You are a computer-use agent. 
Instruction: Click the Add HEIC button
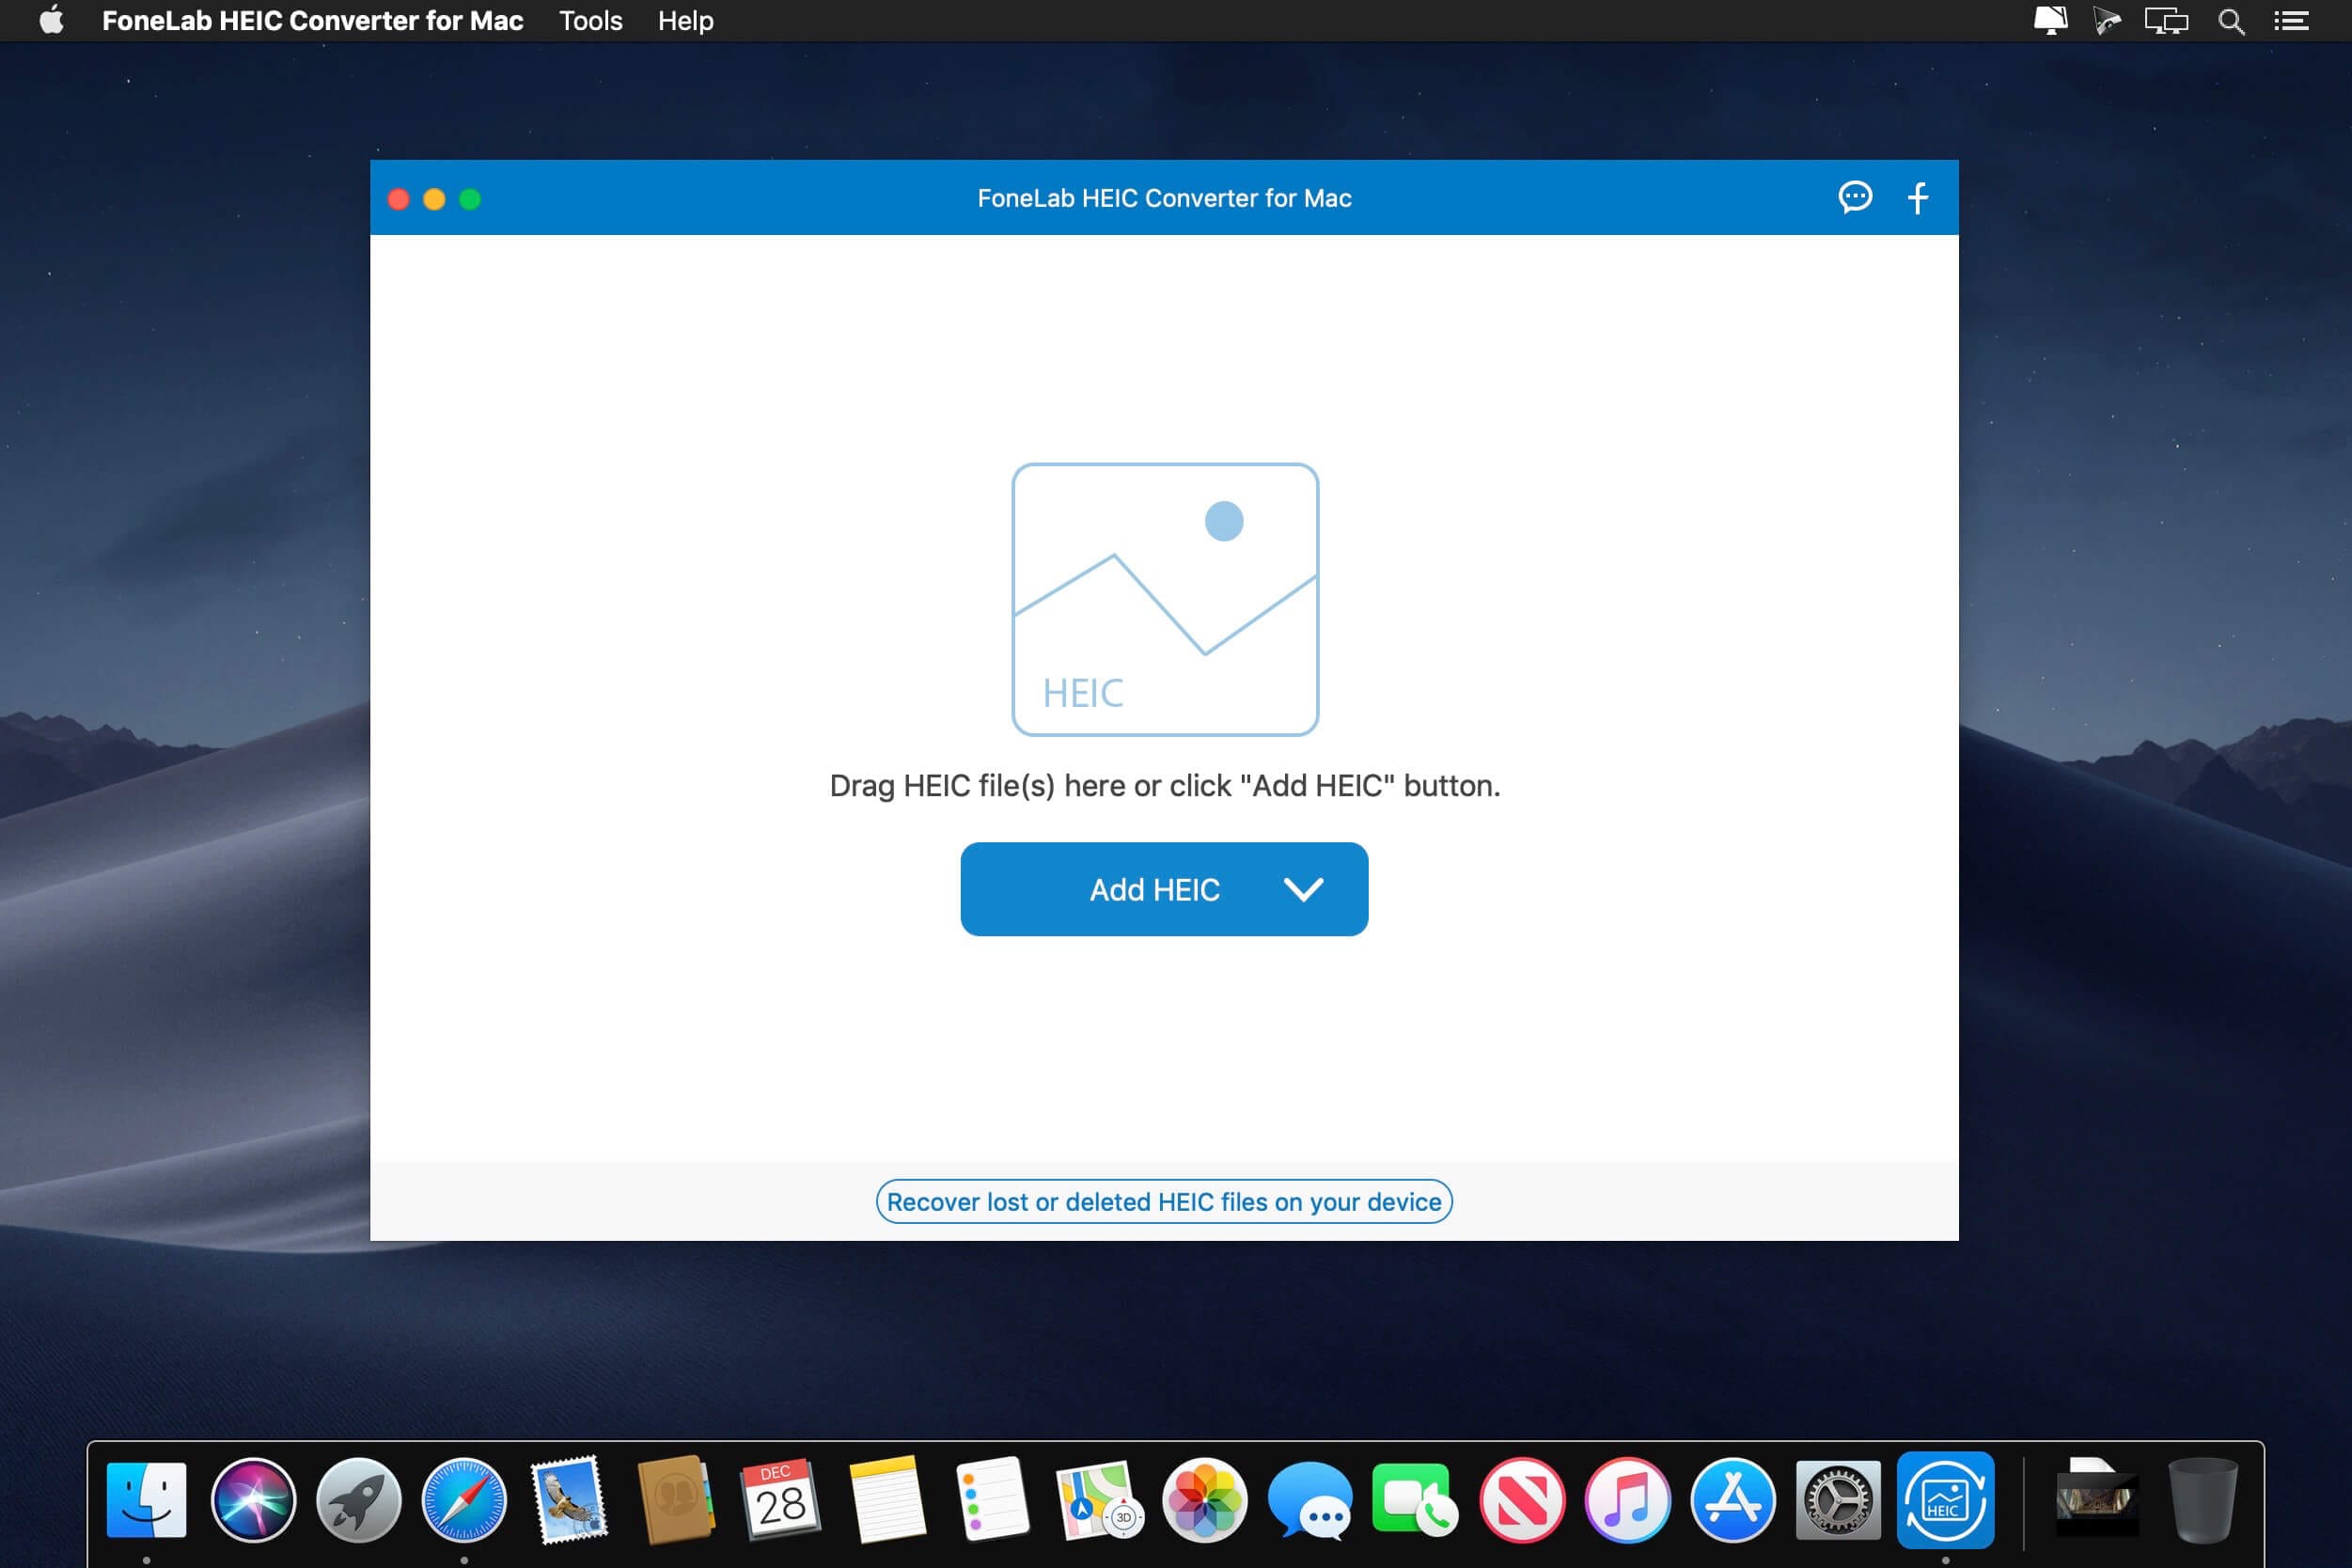tap(1164, 889)
